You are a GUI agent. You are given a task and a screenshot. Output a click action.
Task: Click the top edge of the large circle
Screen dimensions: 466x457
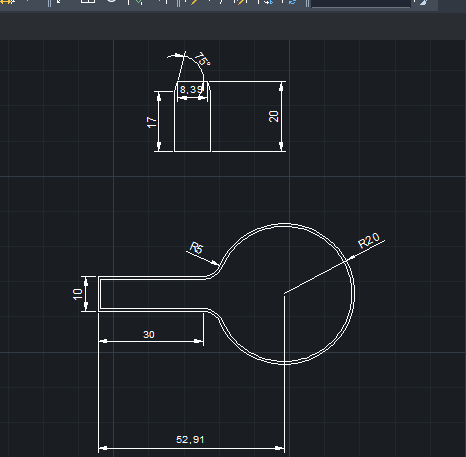(x=284, y=225)
